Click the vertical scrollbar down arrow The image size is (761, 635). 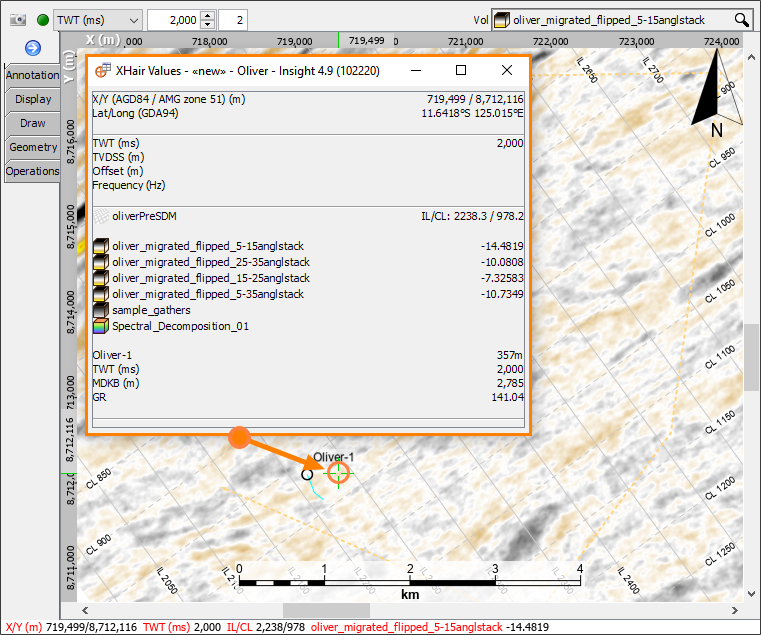752,594
